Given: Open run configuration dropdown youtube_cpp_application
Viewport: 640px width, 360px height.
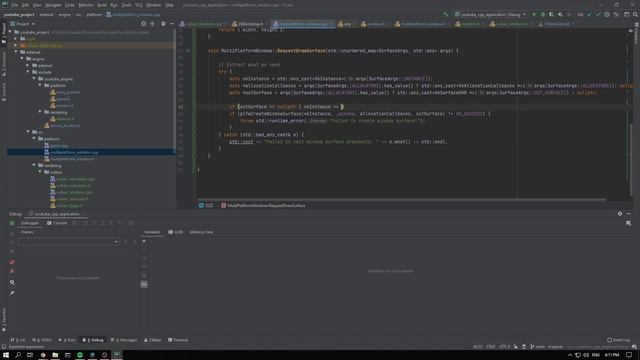Looking at the screenshot, I should tap(491, 14).
